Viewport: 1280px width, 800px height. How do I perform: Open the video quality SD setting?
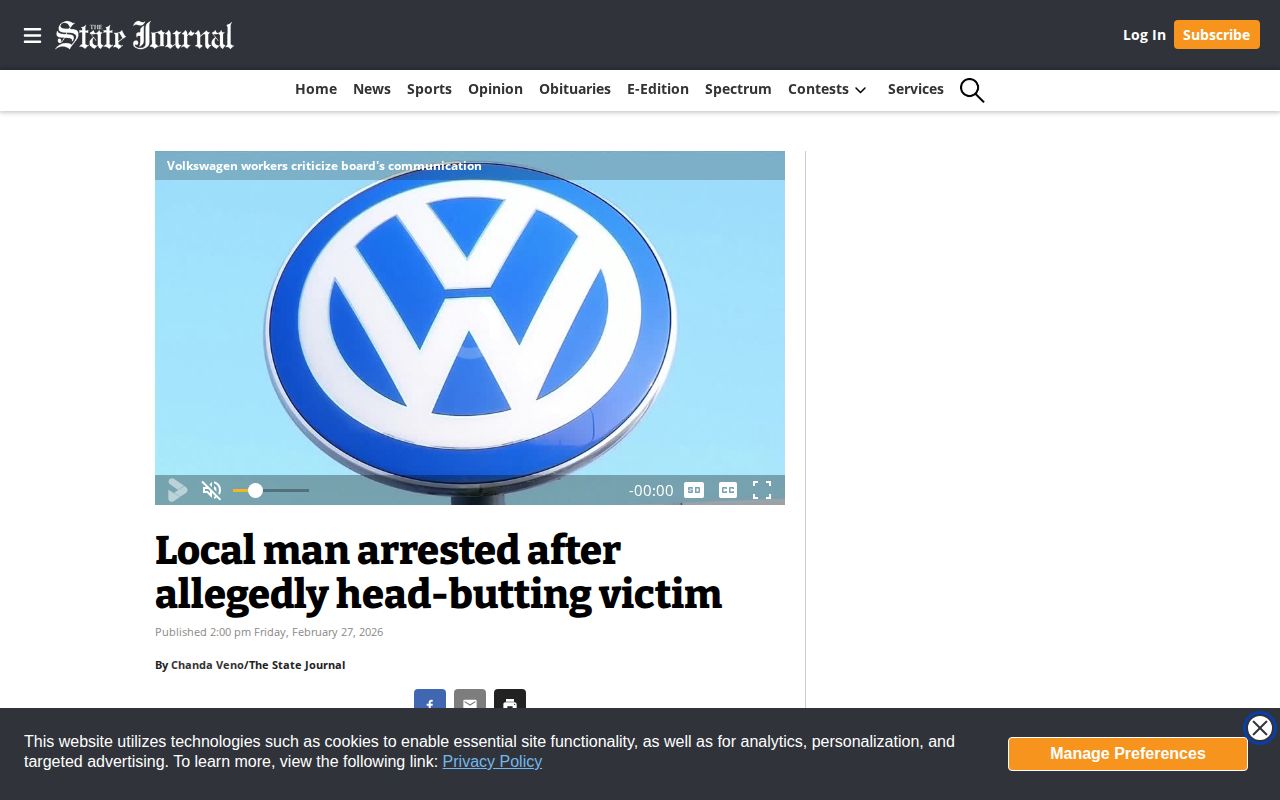[x=694, y=490]
